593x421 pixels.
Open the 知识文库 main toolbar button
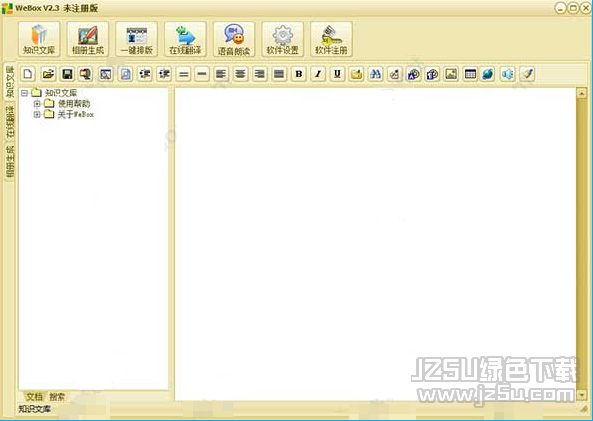(39, 39)
